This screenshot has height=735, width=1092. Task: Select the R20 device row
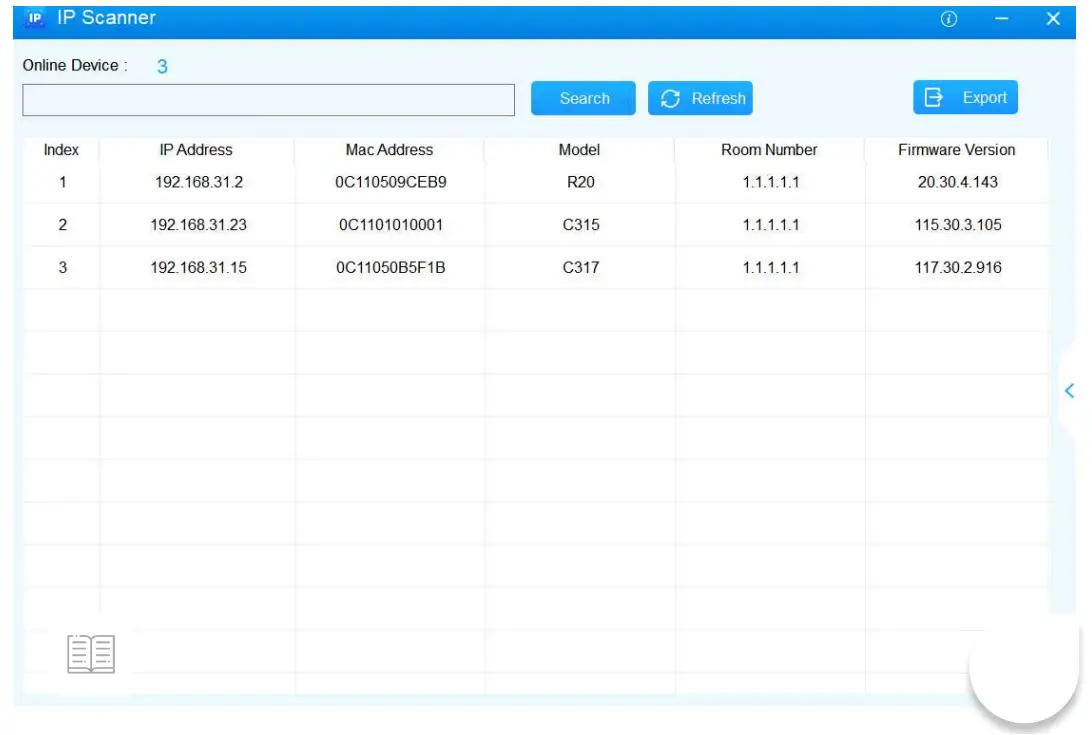580,182
